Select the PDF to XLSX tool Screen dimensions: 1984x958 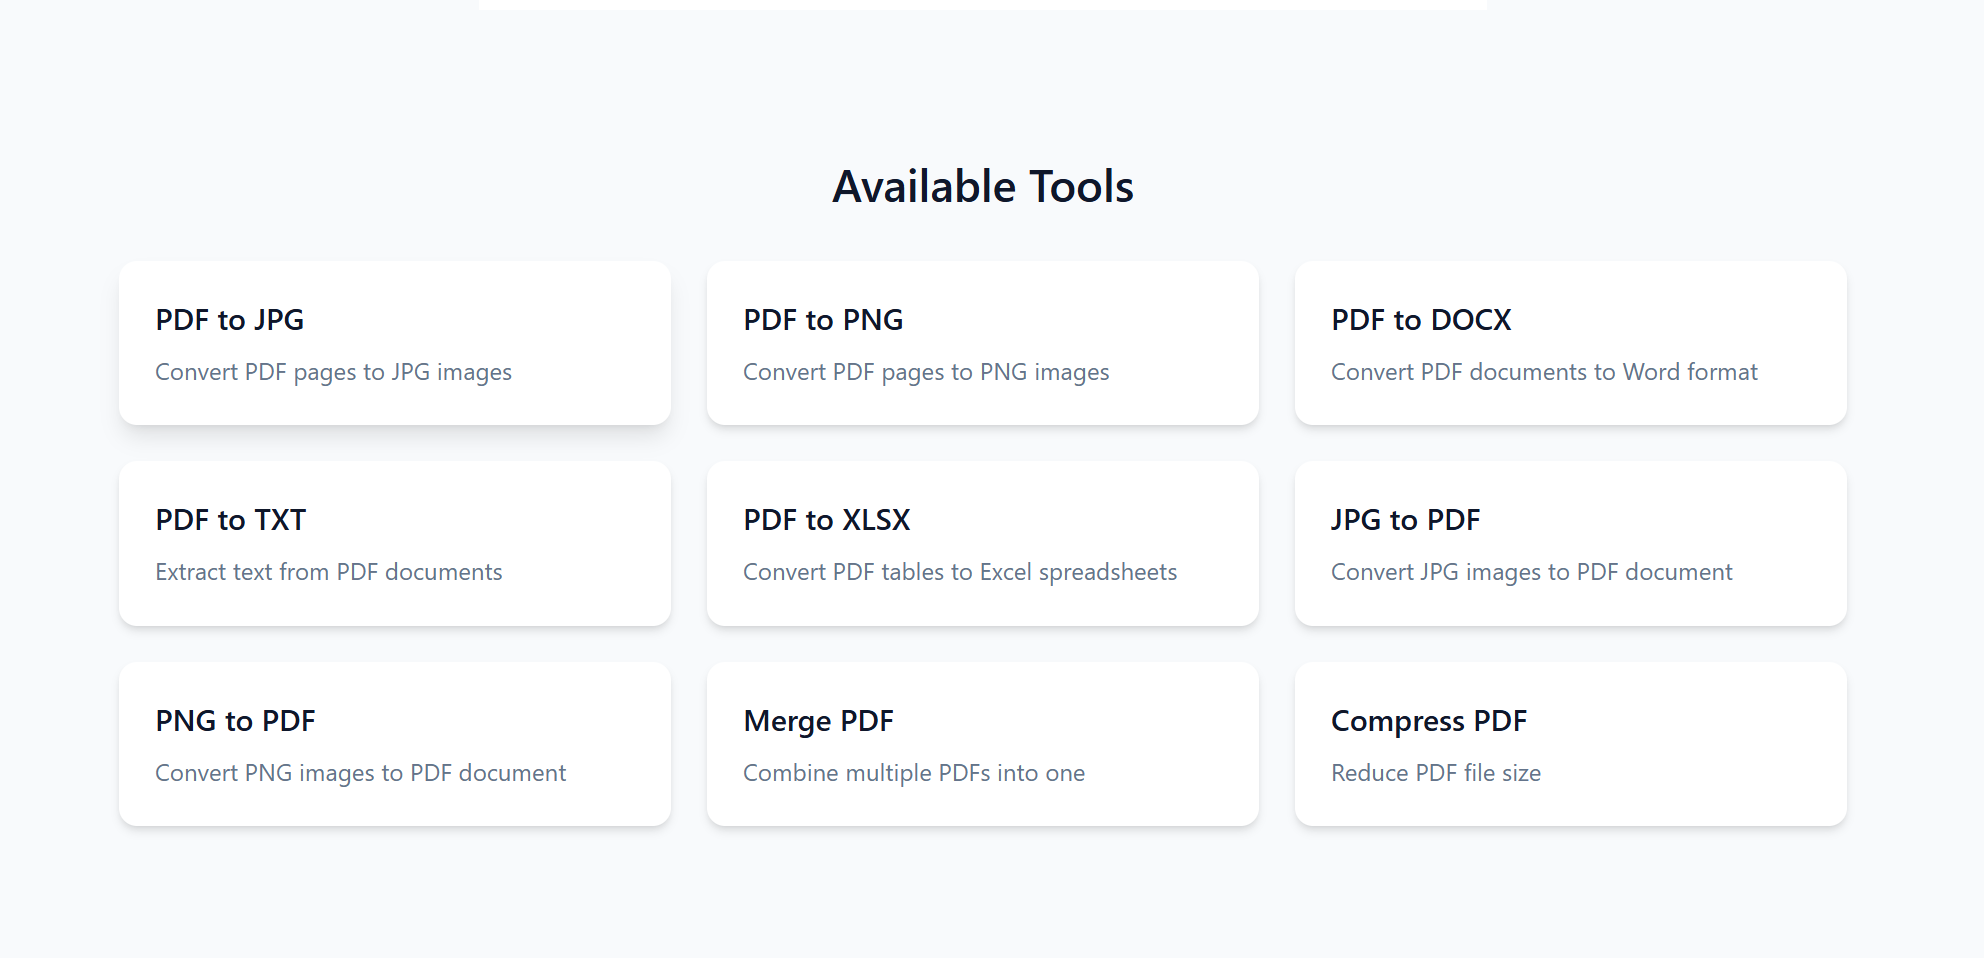click(983, 543)
